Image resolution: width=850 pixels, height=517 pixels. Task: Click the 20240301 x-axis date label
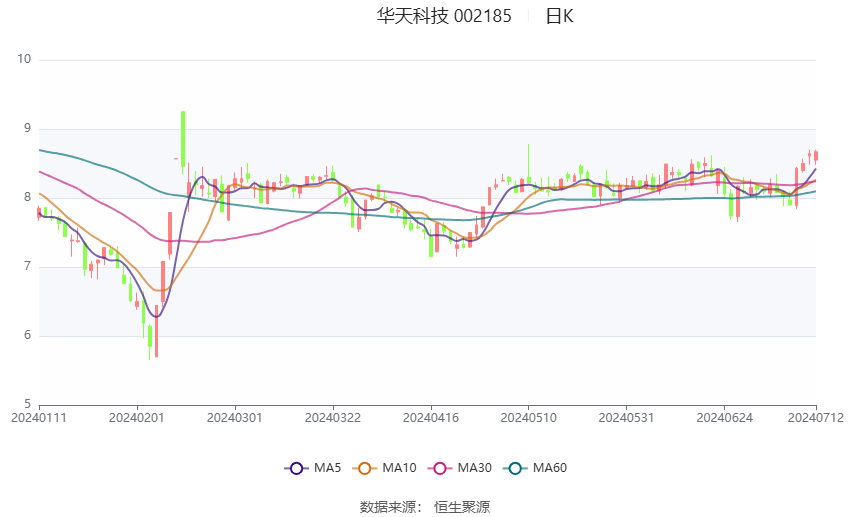pos(235,418)
